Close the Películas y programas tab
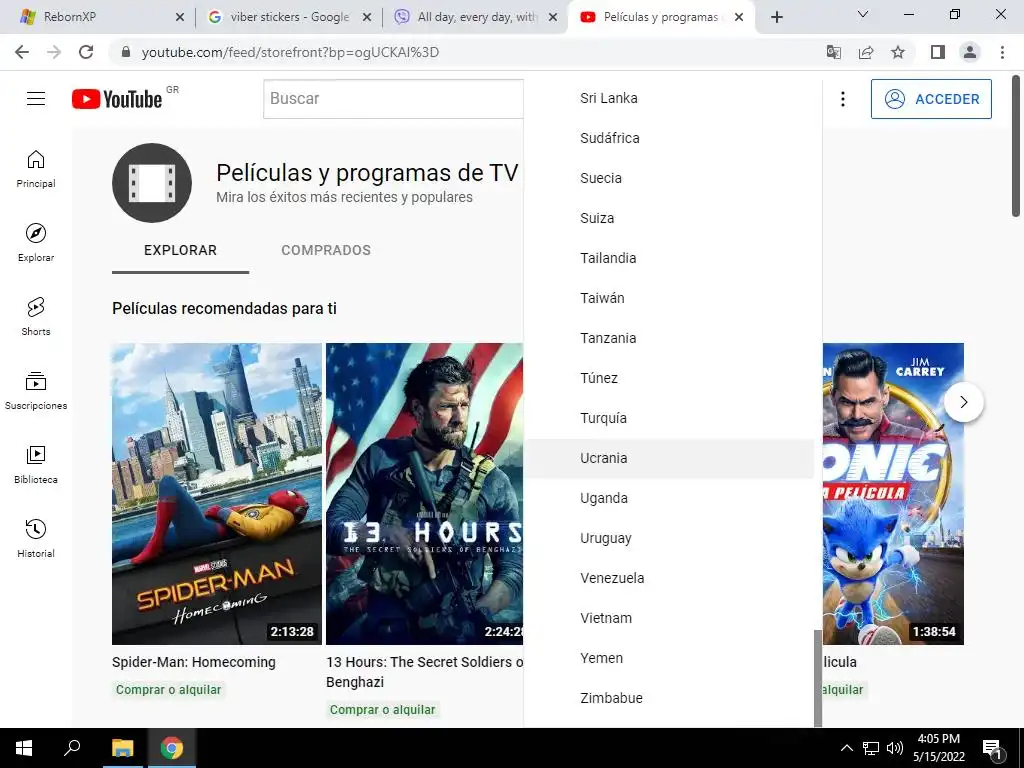1024x768 pixels. (x=739, y=18)
